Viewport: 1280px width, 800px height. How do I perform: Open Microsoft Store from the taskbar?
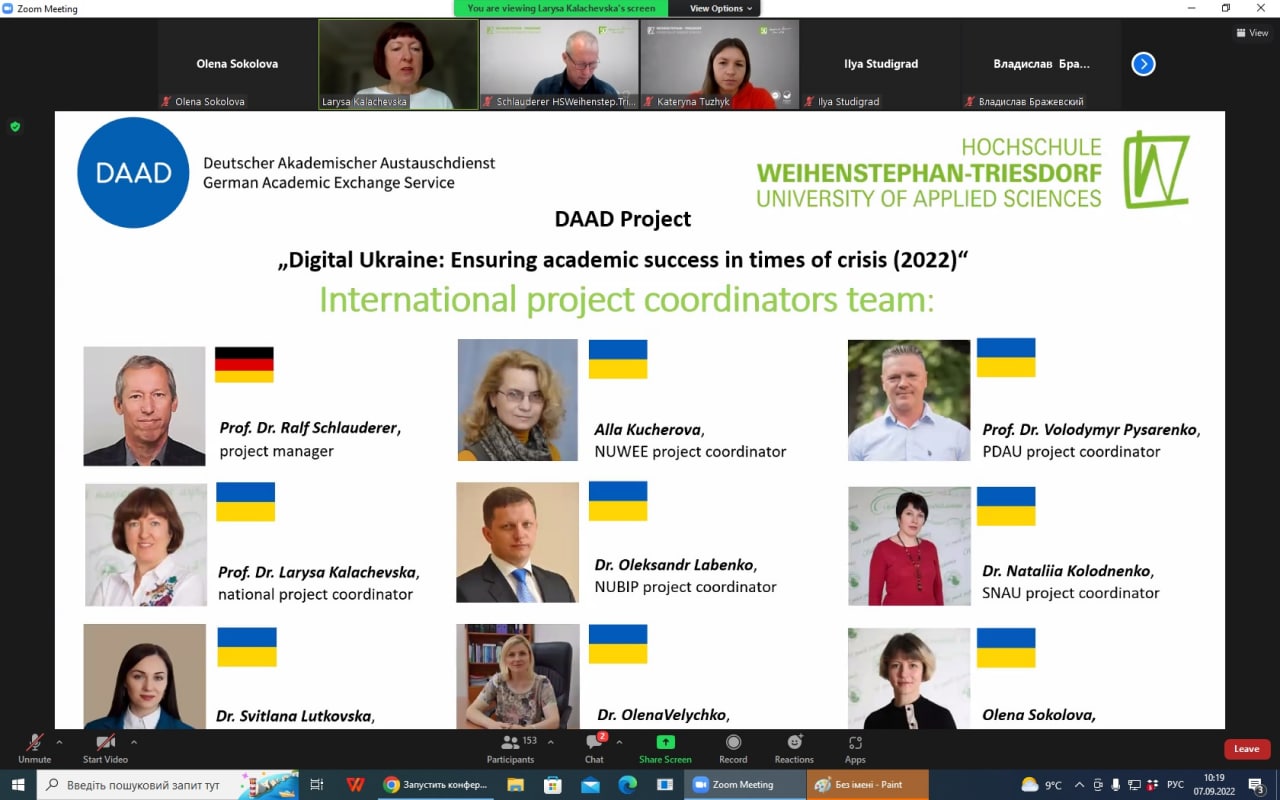click(554, 785)
